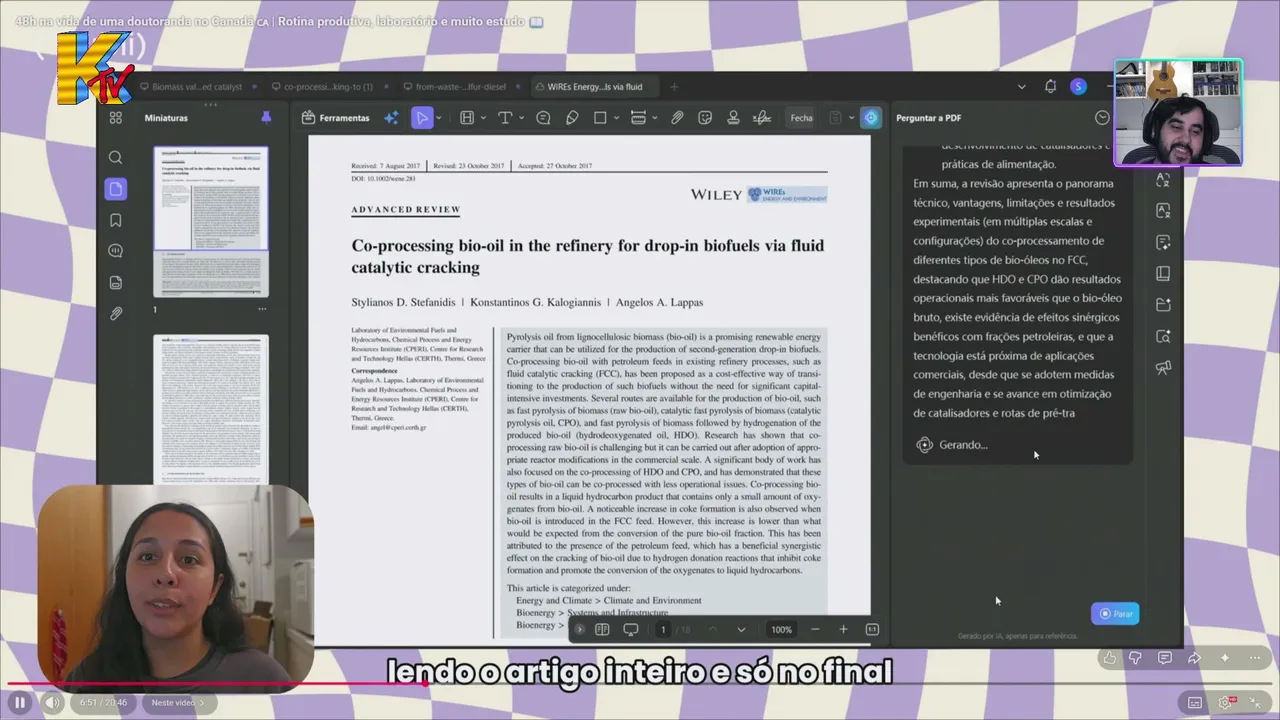The height and width of the screenshot is (720, 1280).
Task: Dislike the video with thumbs down
Action: click(1135, 658)
